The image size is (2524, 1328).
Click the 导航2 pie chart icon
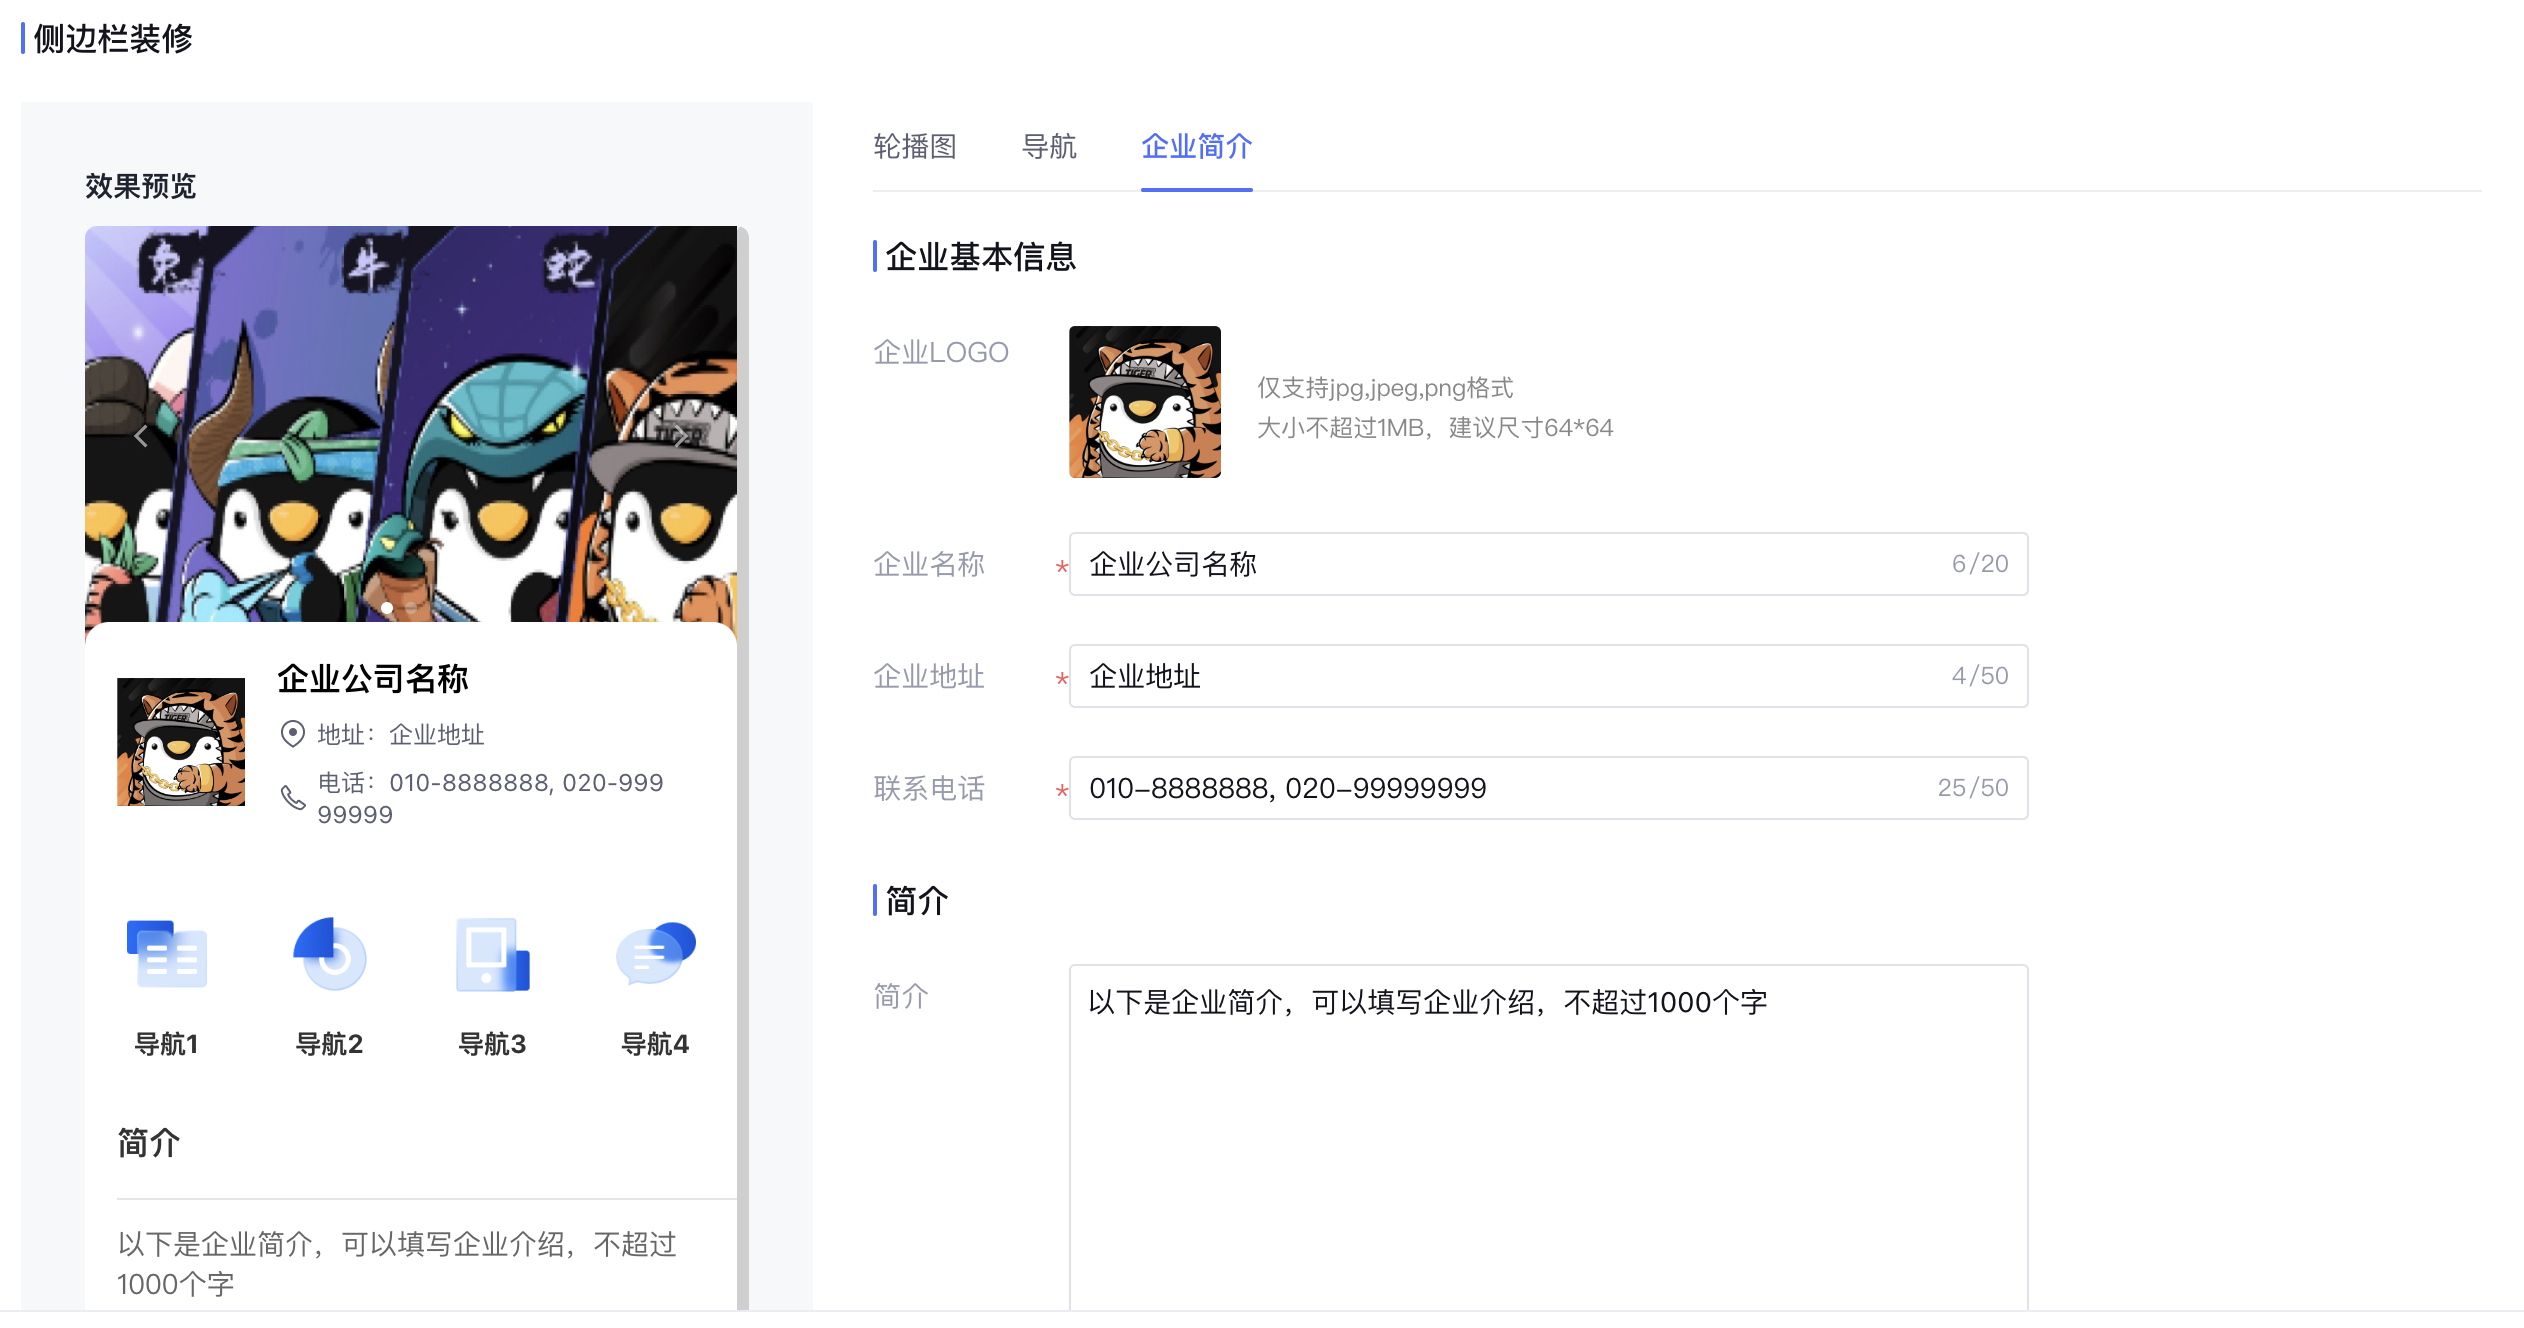tap(330, 953)
